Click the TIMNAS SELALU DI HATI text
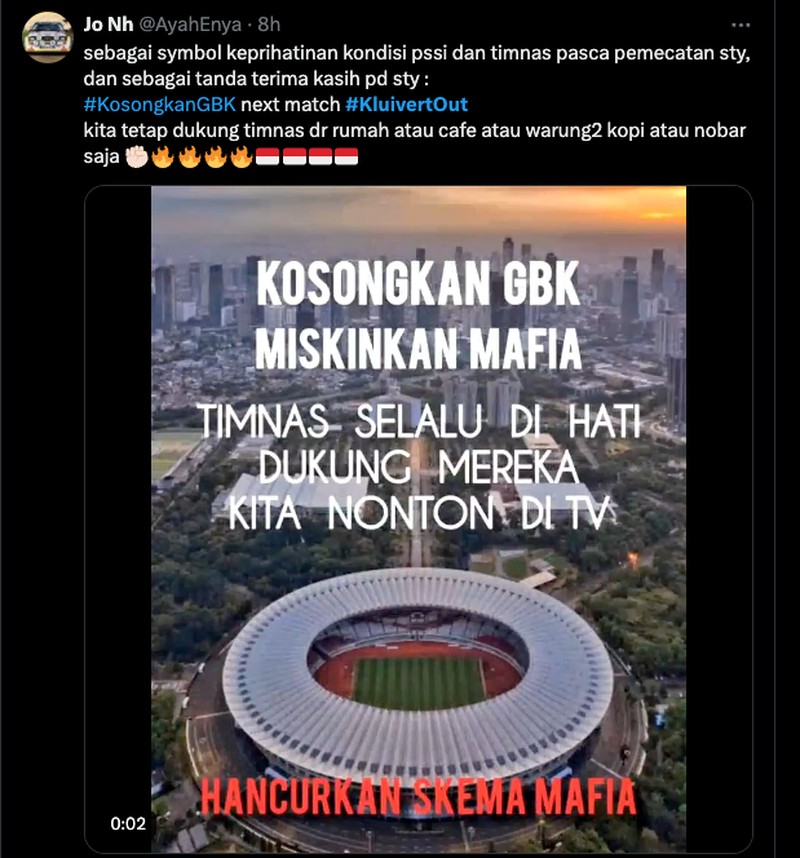Image resolution: width=800 pixels, height=858 pixels. click(x=419, y=422)
